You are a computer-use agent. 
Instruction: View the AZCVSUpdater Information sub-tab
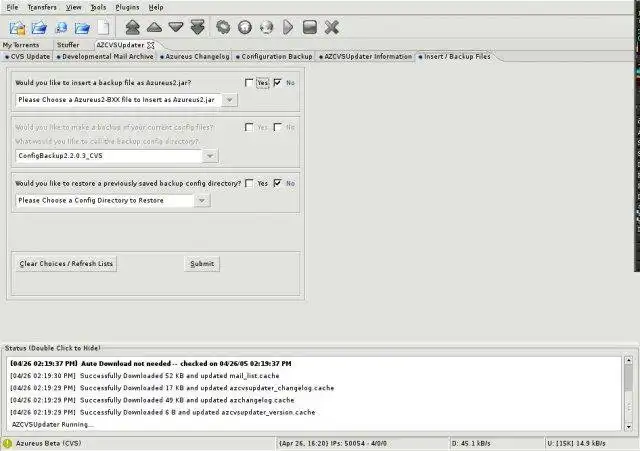365,57
